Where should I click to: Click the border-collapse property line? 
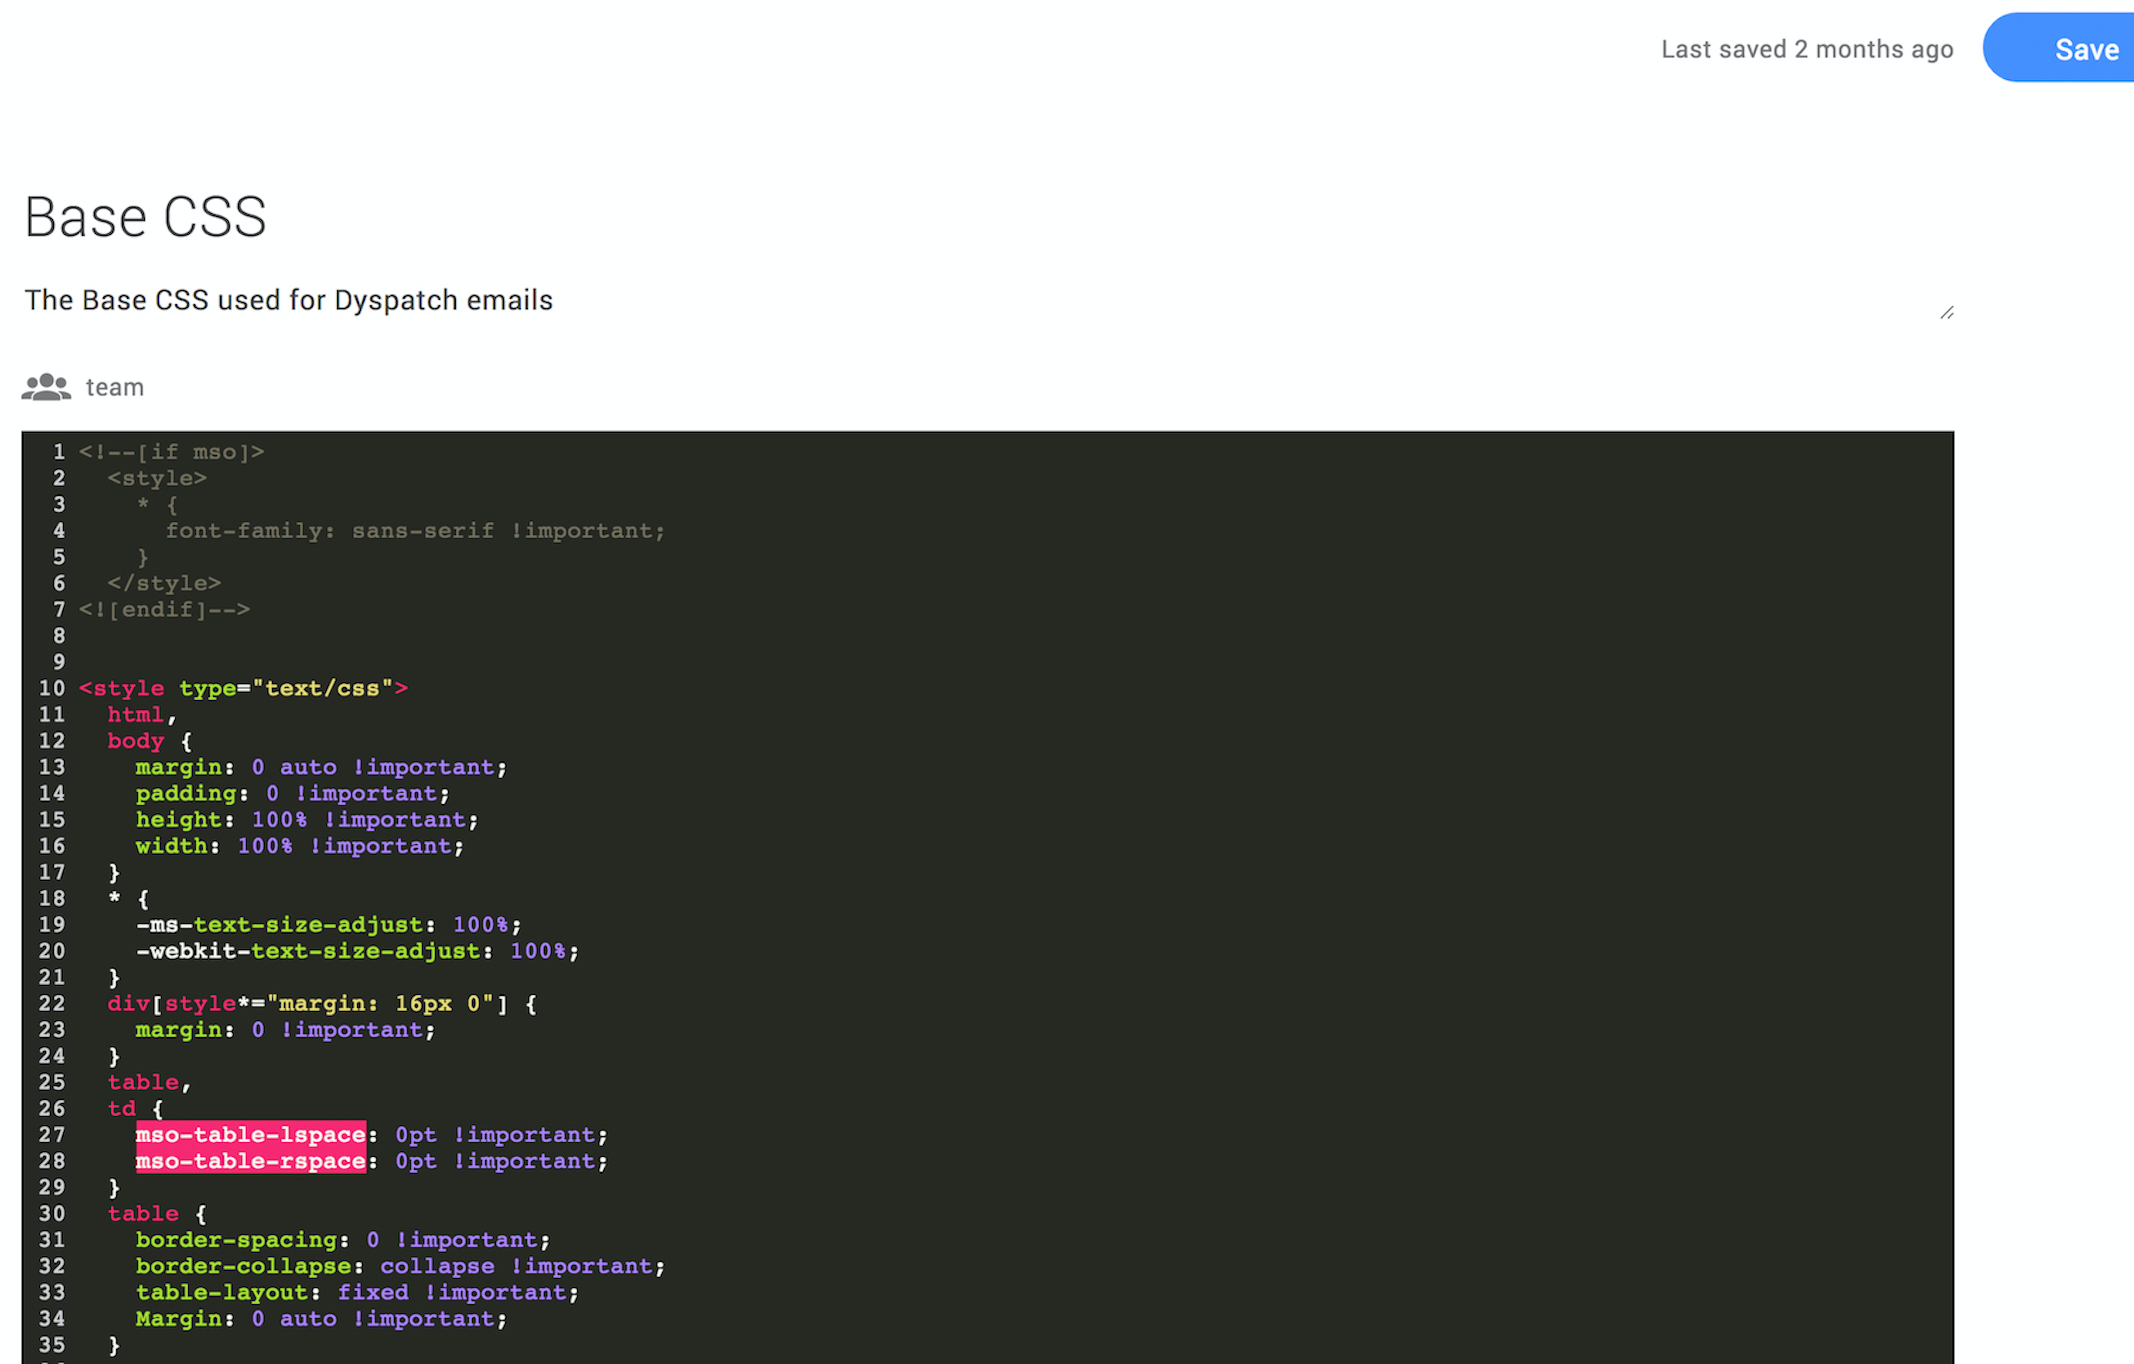point(400,1266)
